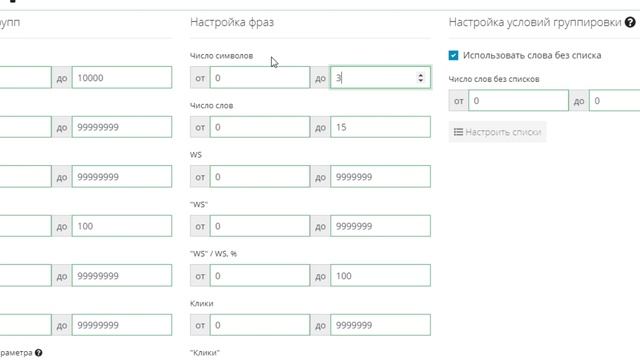
Task: Click the quoted "WS" 'от' input
Action: point(260,226)
